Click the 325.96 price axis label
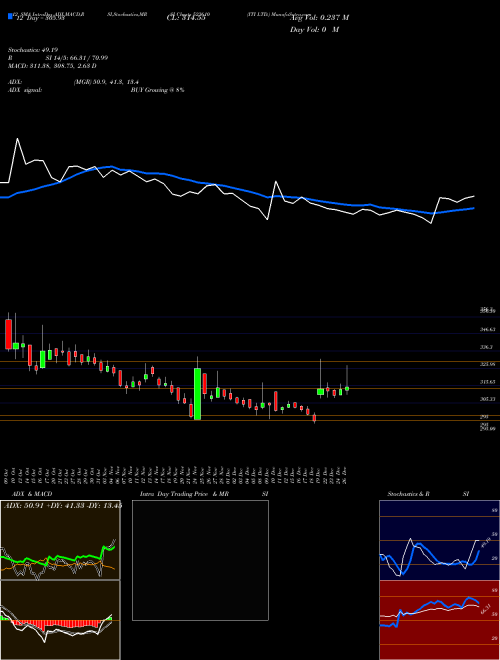500x660 pixels. tap(487, 364)
